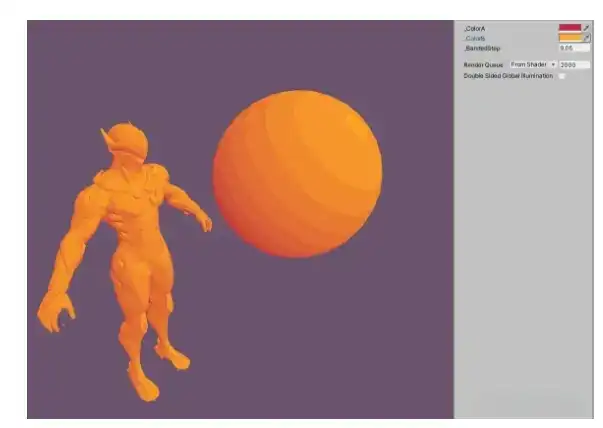
Task: Click the Render Queue label
Action: tap(483, 65)
